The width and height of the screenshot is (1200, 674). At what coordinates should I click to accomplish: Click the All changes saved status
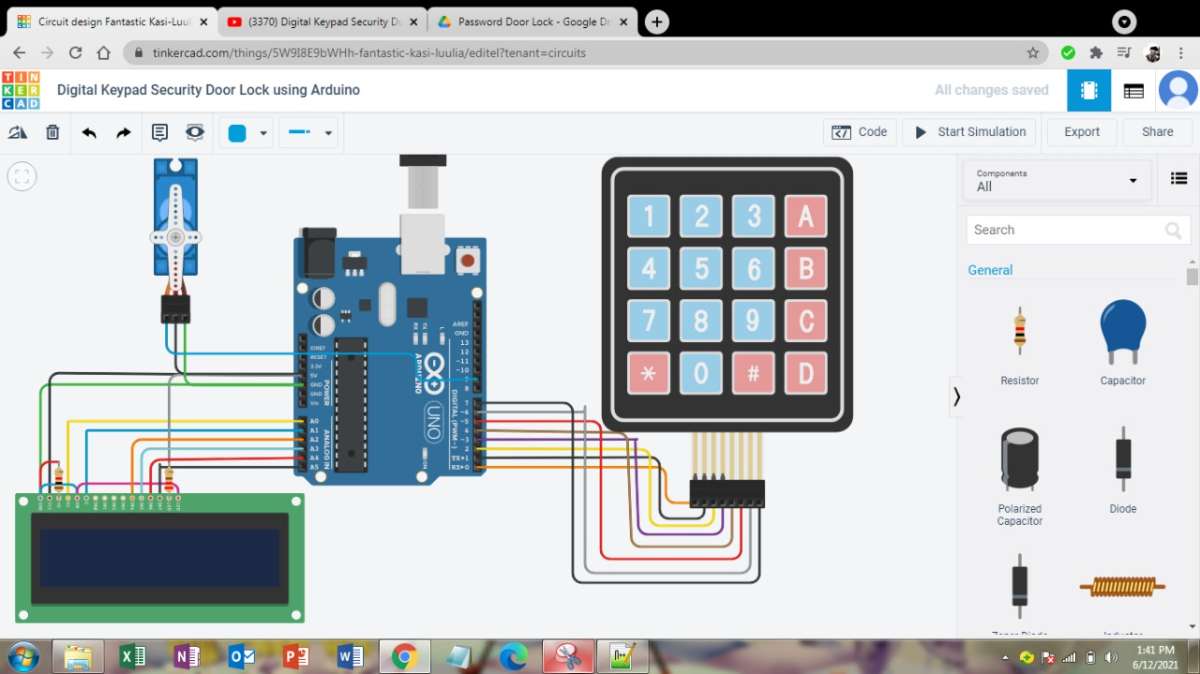991,90
